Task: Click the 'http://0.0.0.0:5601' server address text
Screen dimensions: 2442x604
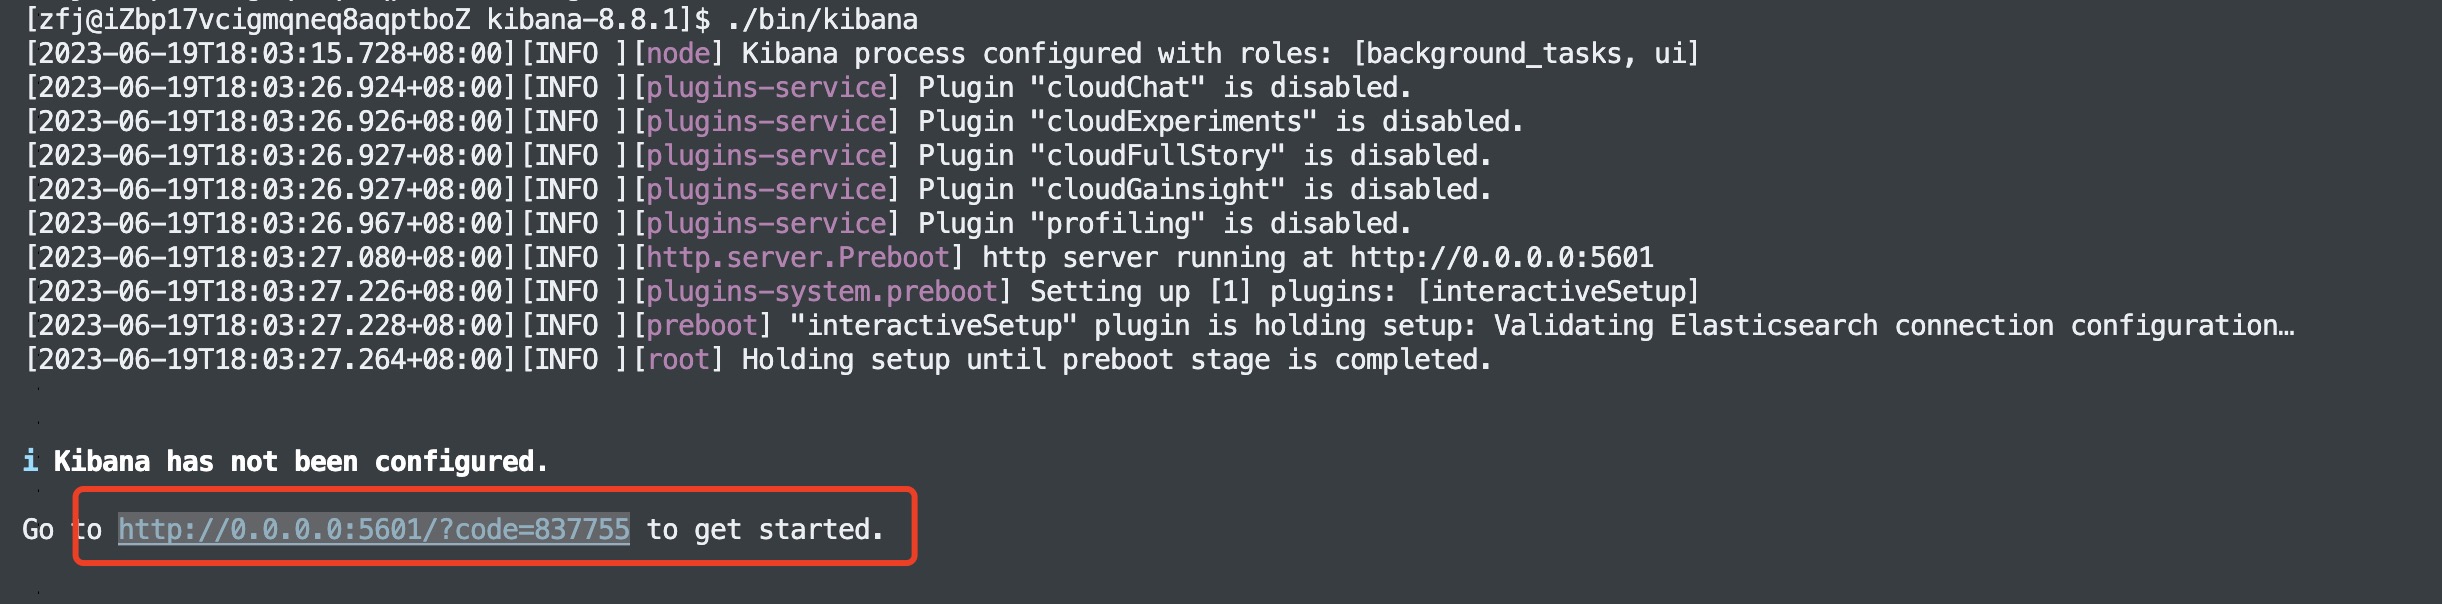Action: pos(1502,257)
